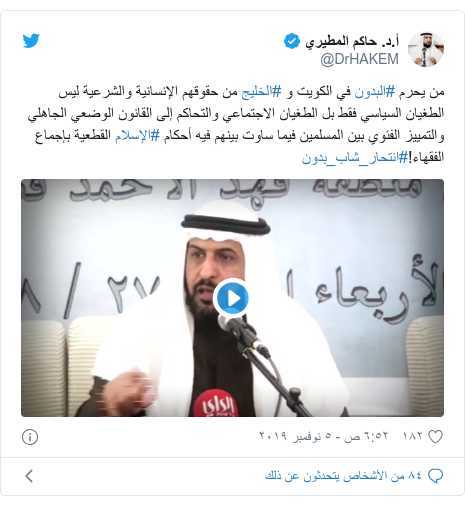Open the hashtag #الخليج
Screen dimensions: 465x505
[x=261, y=91]
